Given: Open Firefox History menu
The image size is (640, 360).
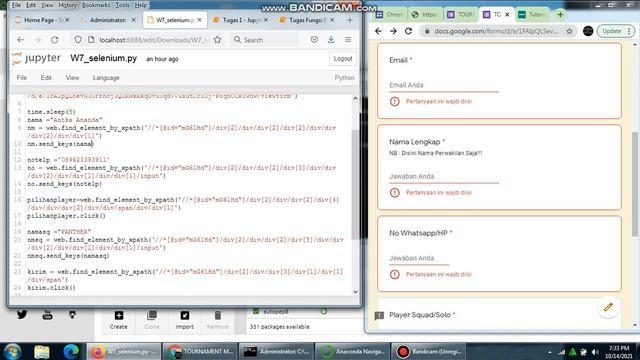Looking at the screenshot, I should 67,5.
